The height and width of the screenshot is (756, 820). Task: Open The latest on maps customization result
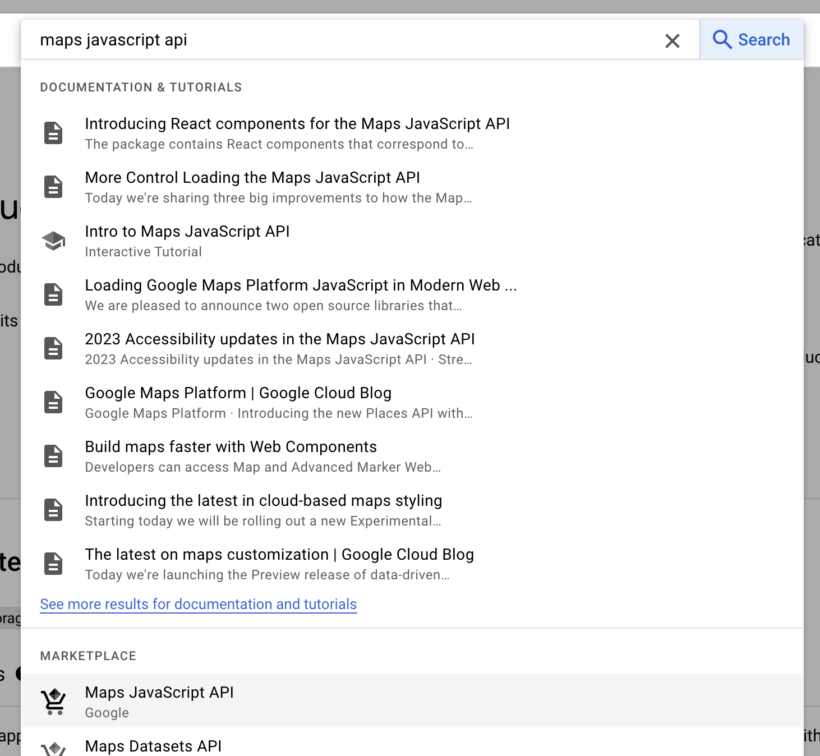(279, 555)
